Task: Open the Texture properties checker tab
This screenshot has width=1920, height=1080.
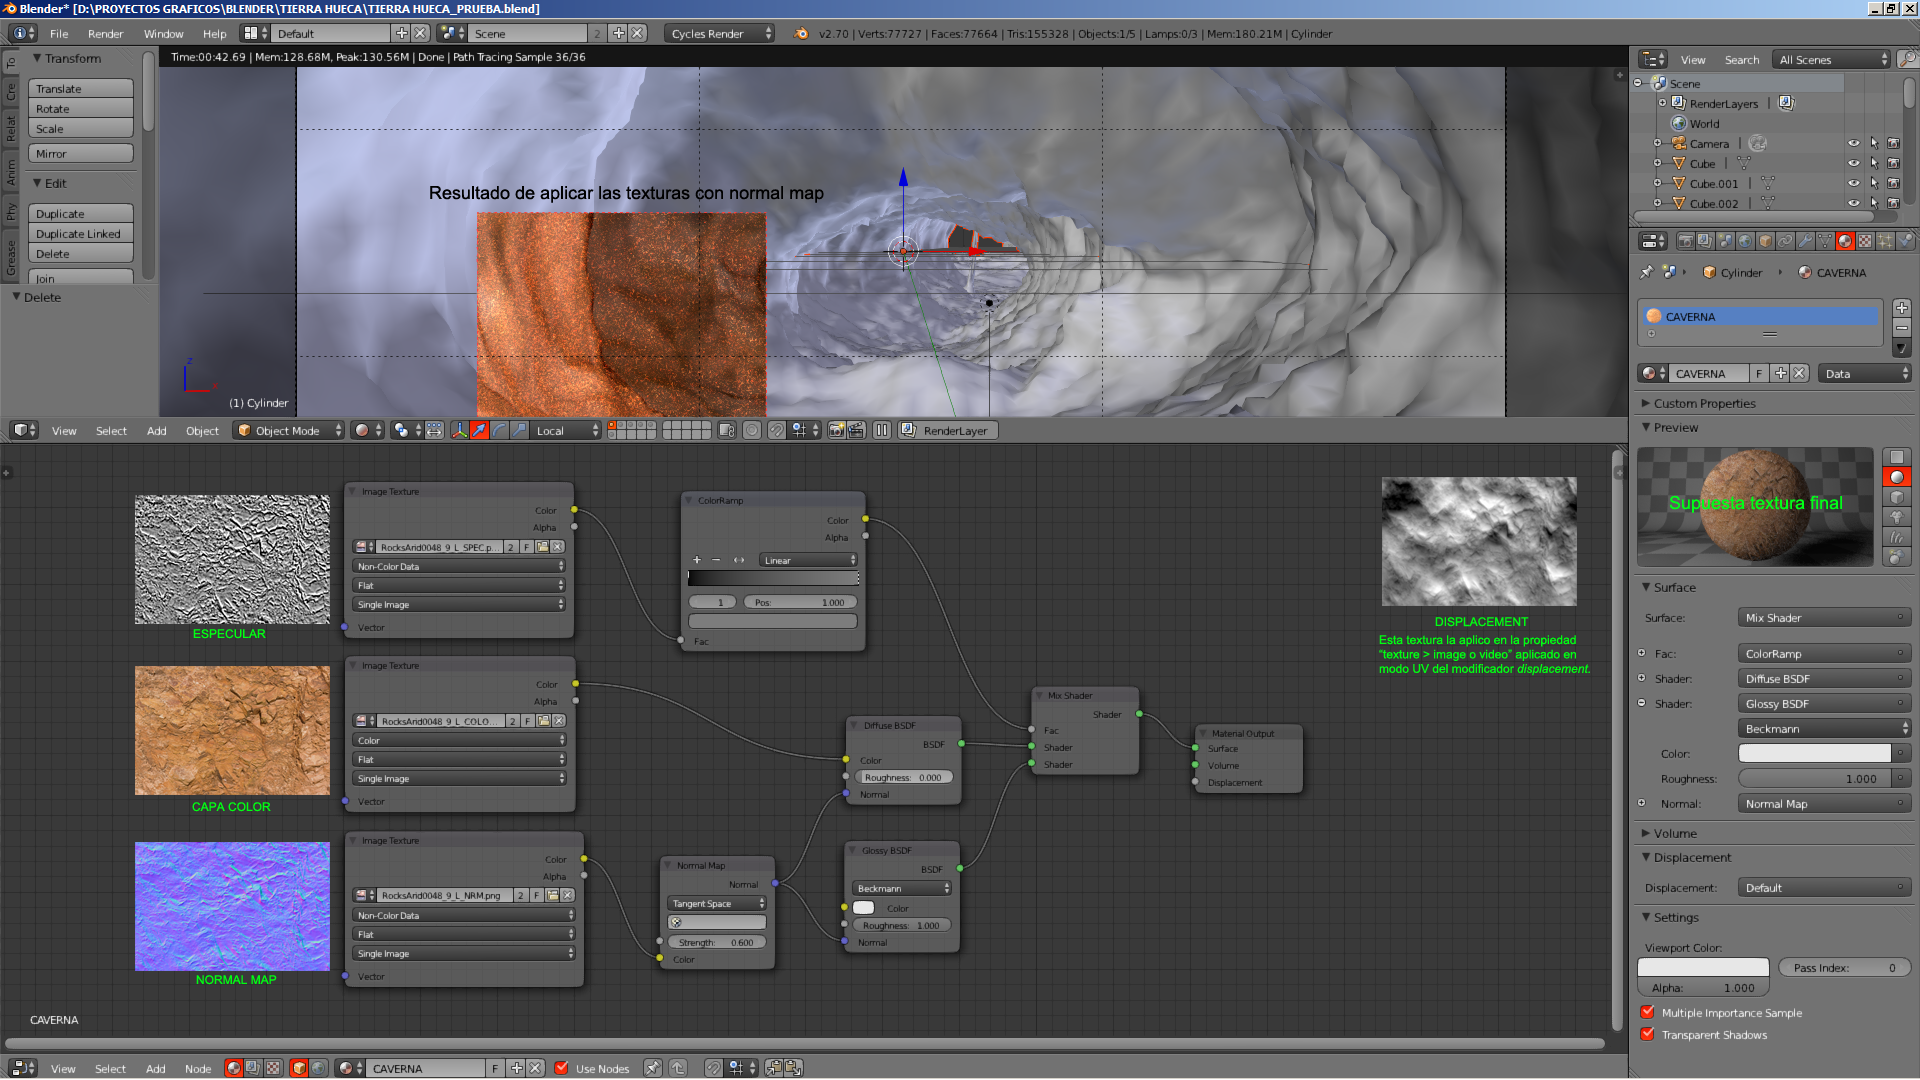Action: click(1865, 241)
